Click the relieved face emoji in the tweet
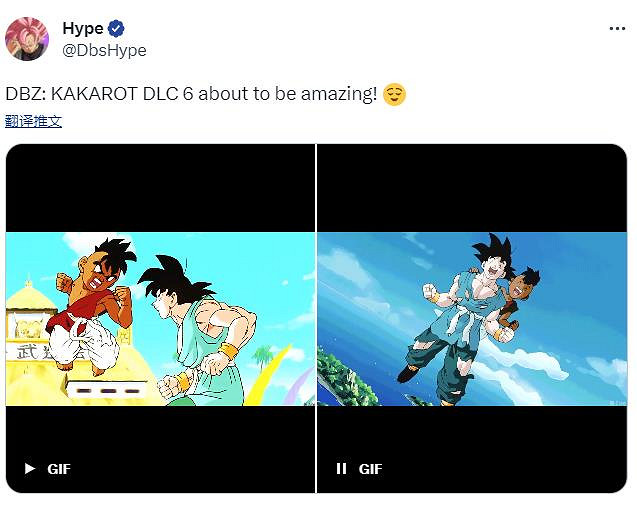637x511 pixels. click(x=394, y=94)
